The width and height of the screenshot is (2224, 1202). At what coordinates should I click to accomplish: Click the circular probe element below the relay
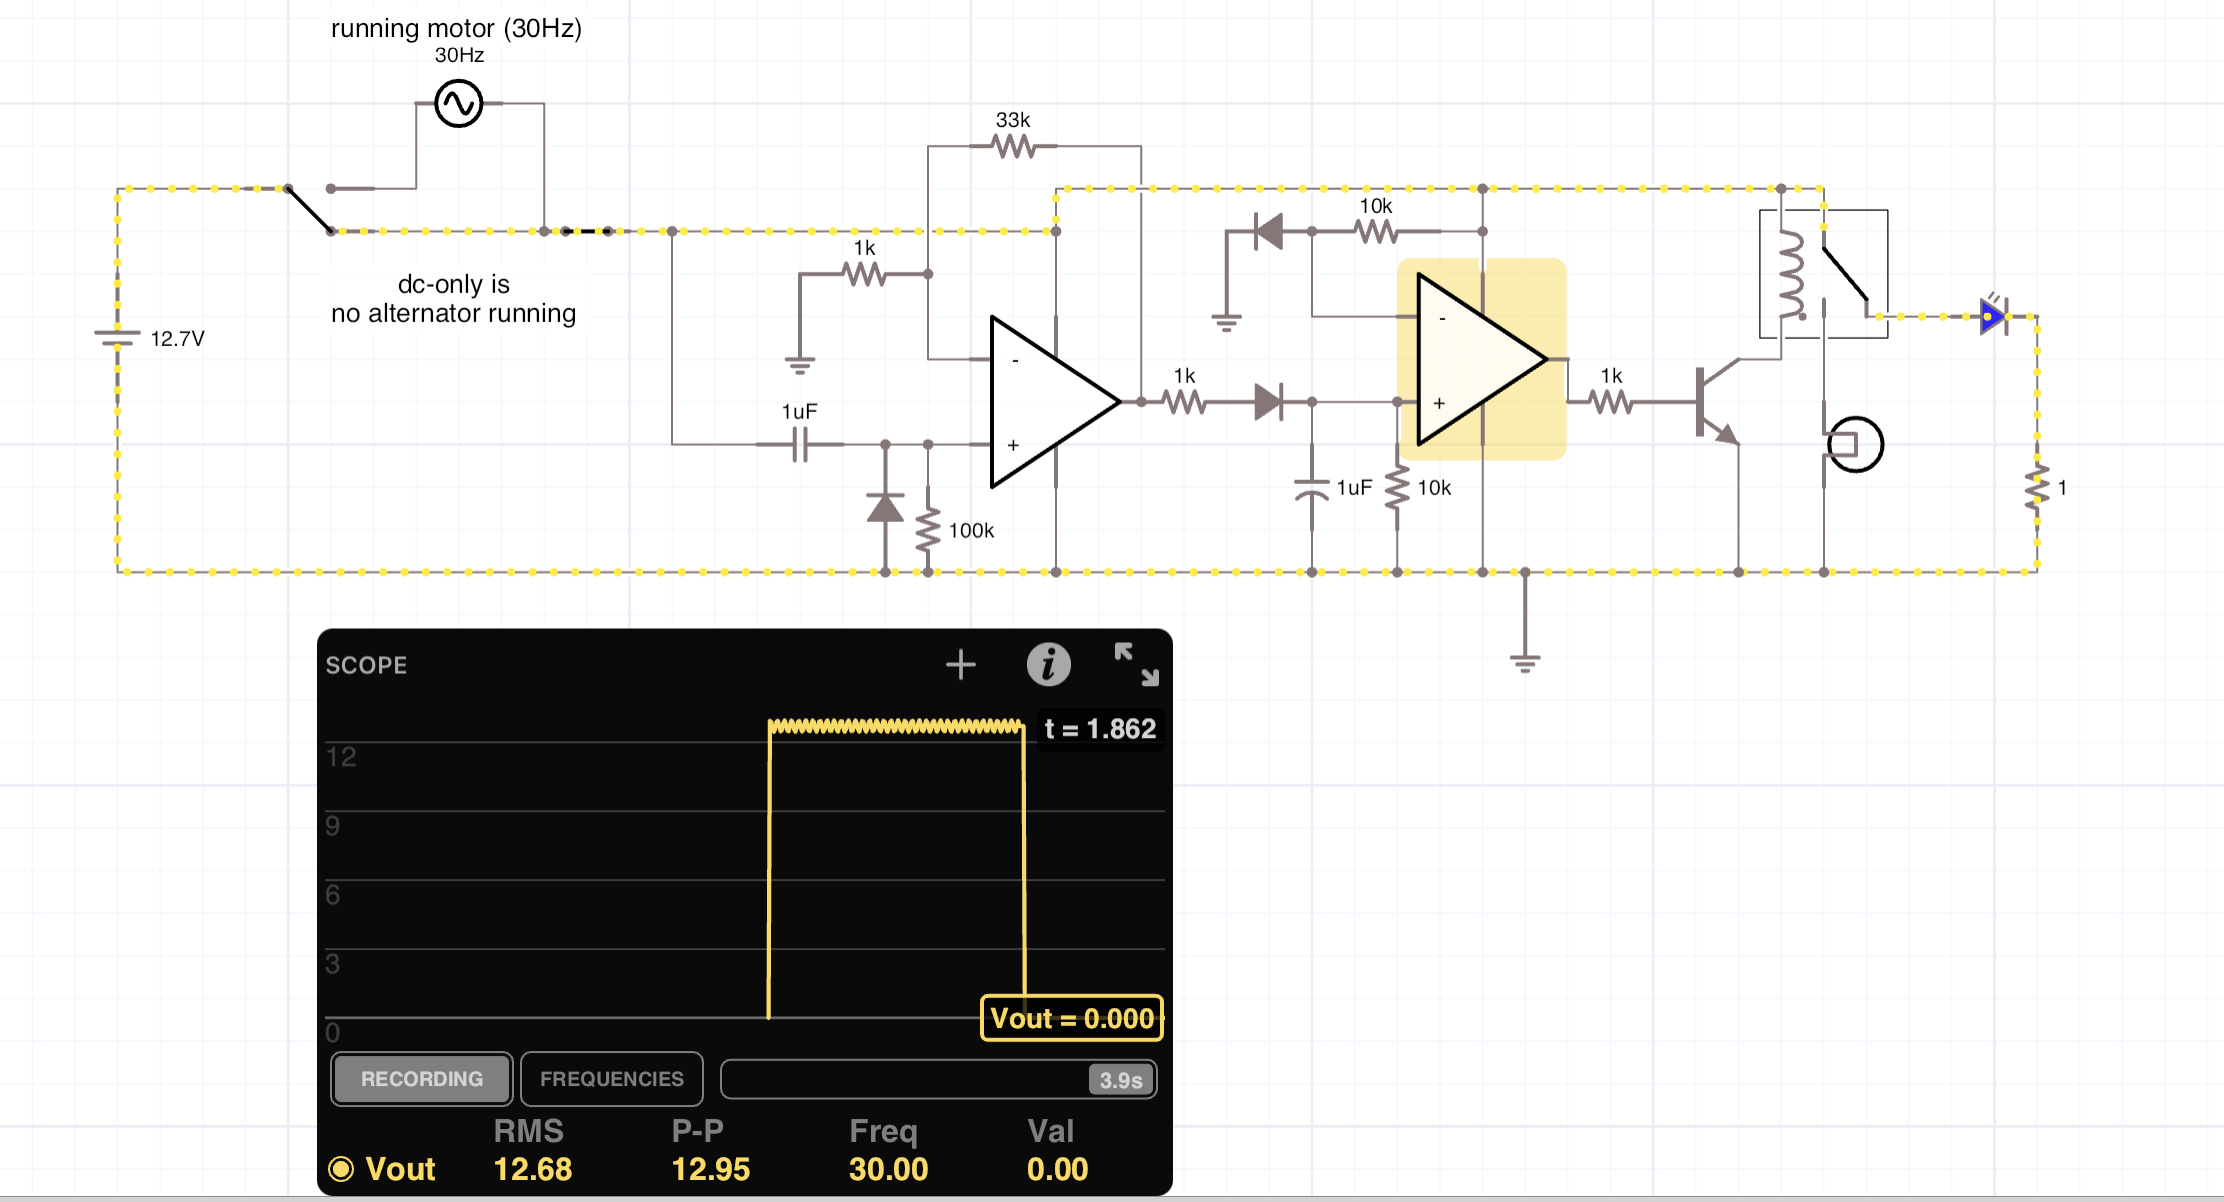1855,444
